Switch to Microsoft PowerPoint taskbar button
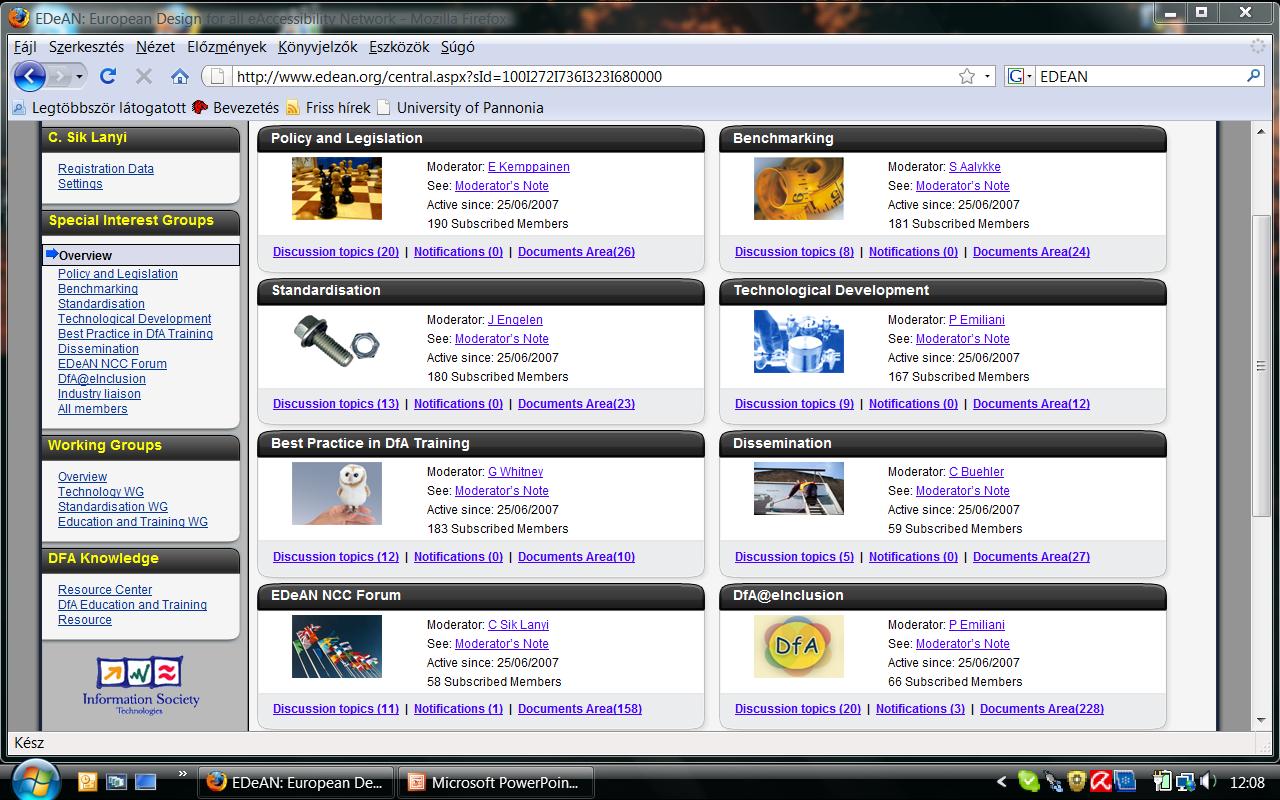 pos(496,783)
